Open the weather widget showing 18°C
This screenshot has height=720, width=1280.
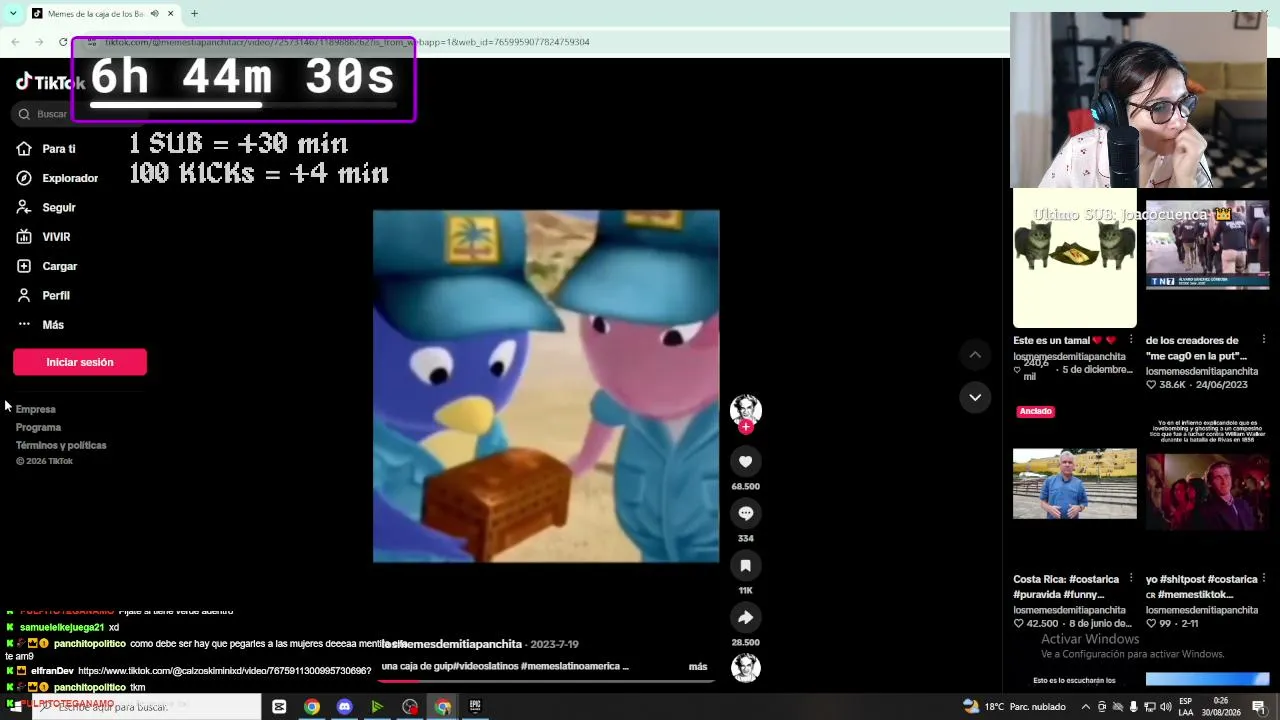[1015, 707]
